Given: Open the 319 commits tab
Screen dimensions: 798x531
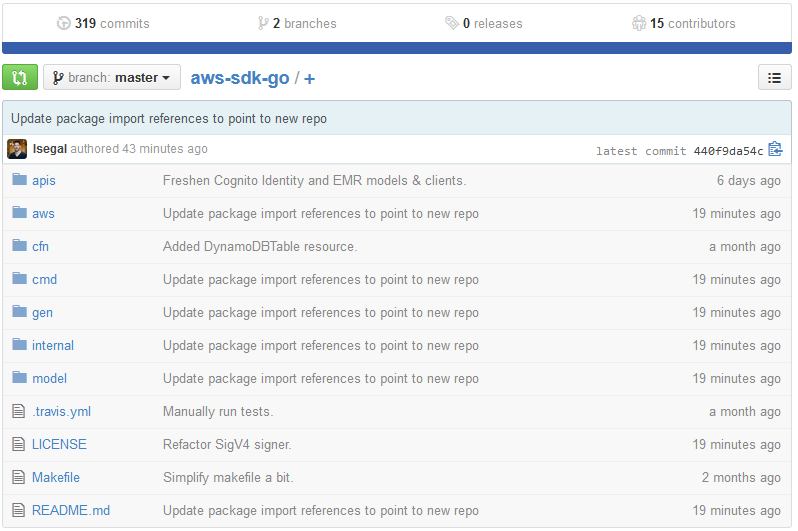Looking at the screenshot, I should 103,23.
